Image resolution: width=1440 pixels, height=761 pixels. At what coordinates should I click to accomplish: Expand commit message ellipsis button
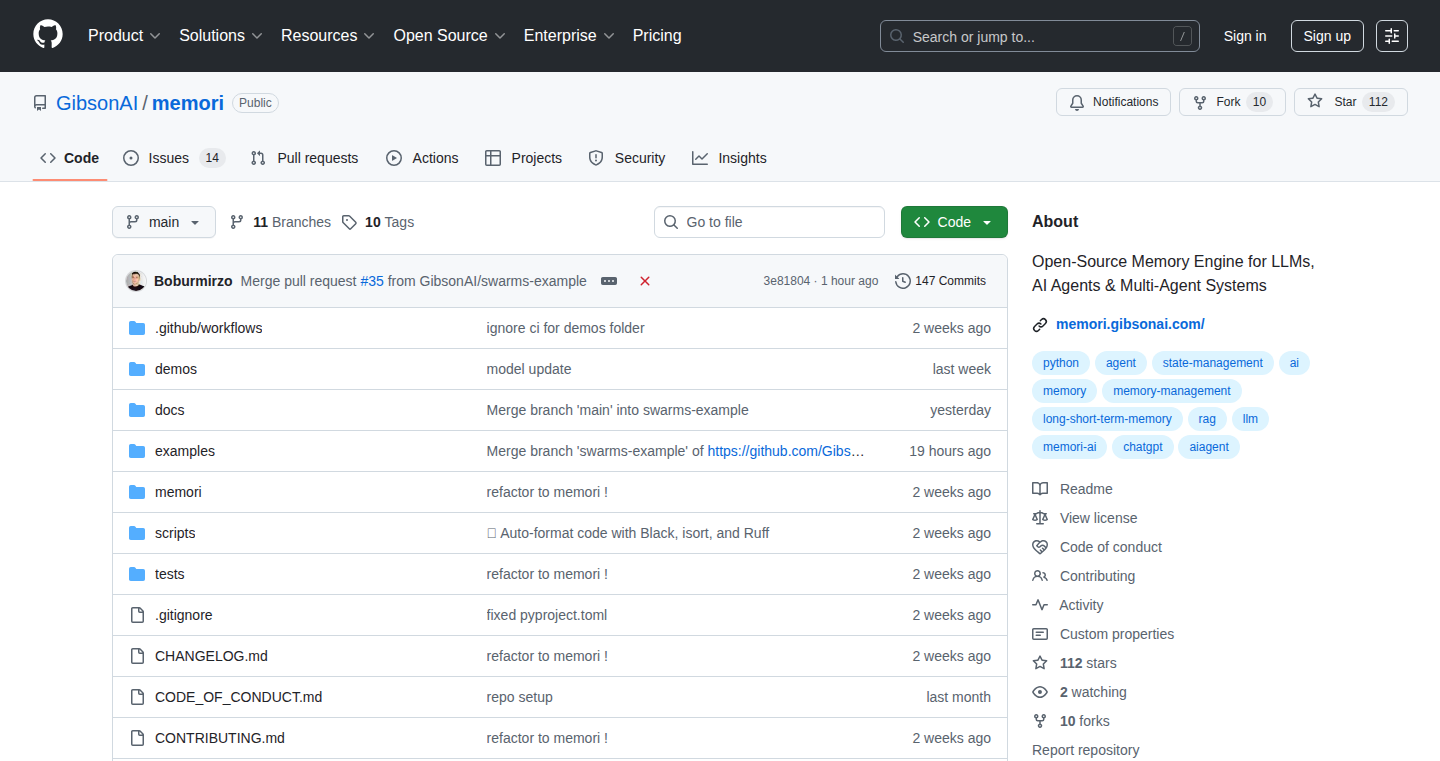[609, 281]
